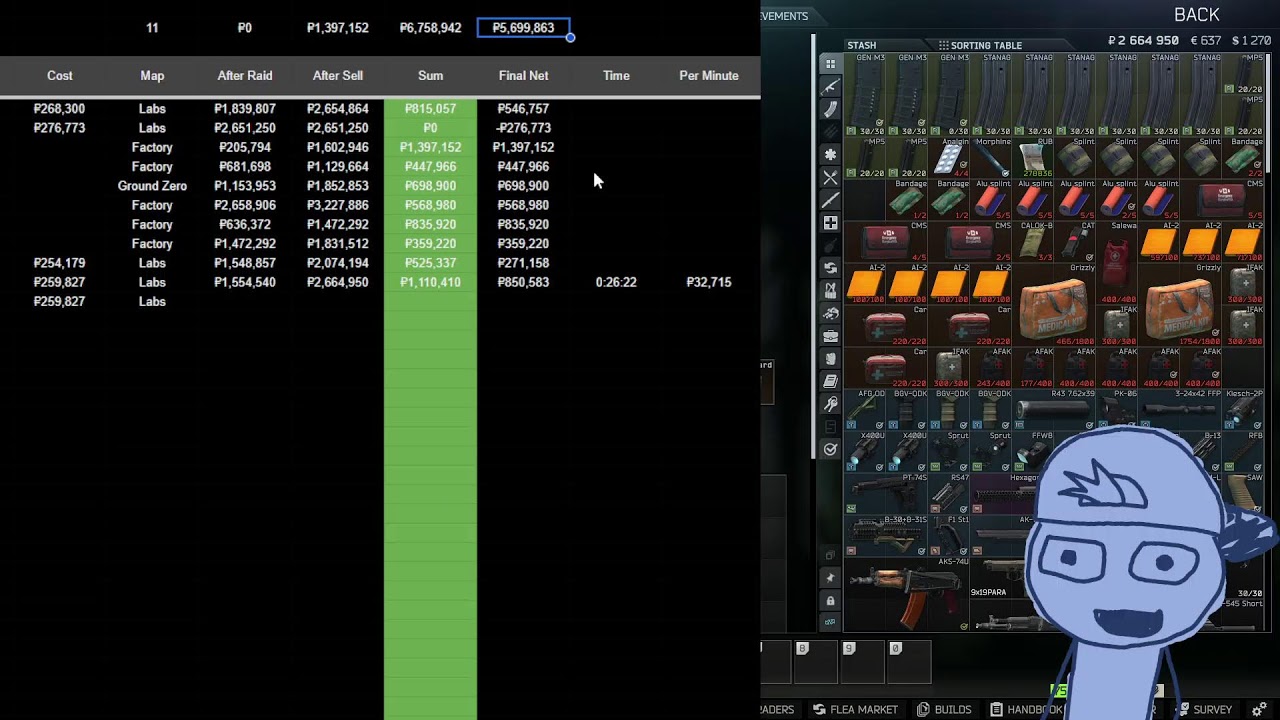This screenshot has width=1280, height=720.
Task: Select the Ground Zero map cell
Action: 152,186
